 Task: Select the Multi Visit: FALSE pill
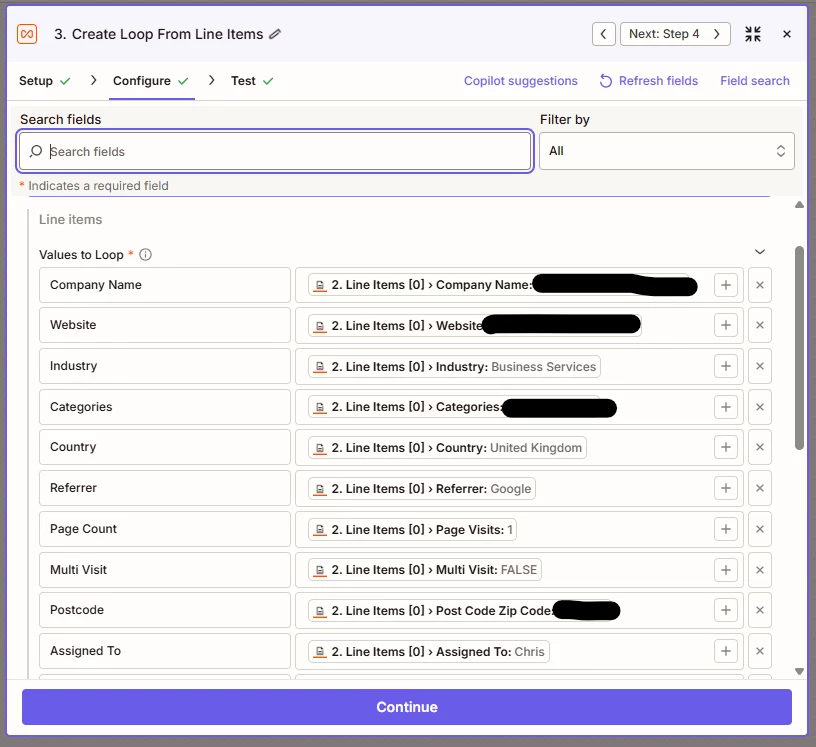pos(425,570)
